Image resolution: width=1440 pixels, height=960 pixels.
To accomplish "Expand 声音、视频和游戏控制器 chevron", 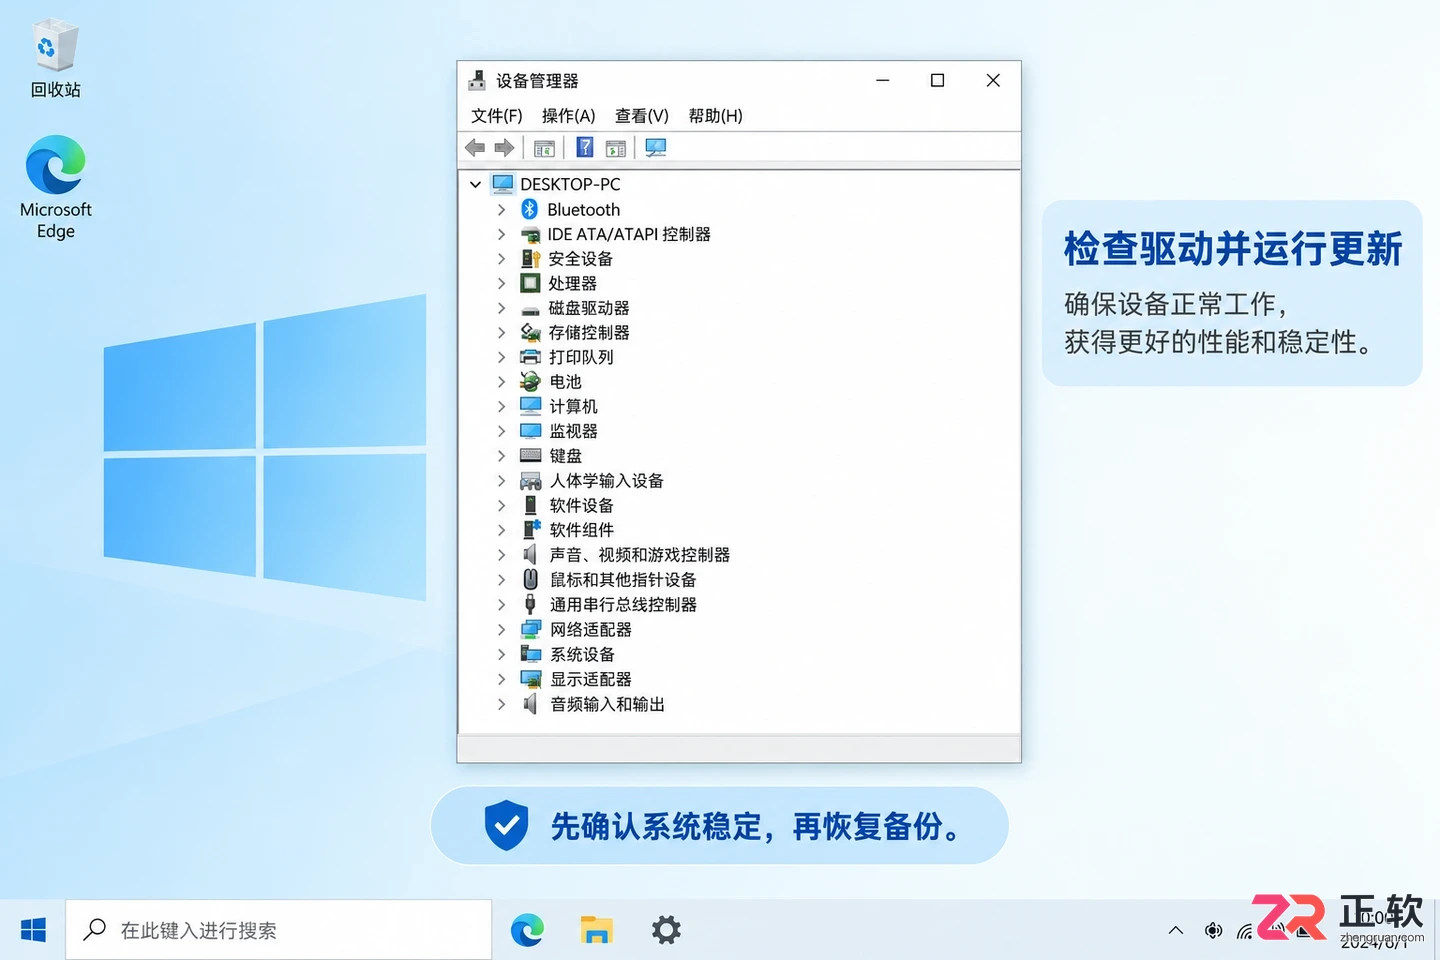I will pos(502,555).
